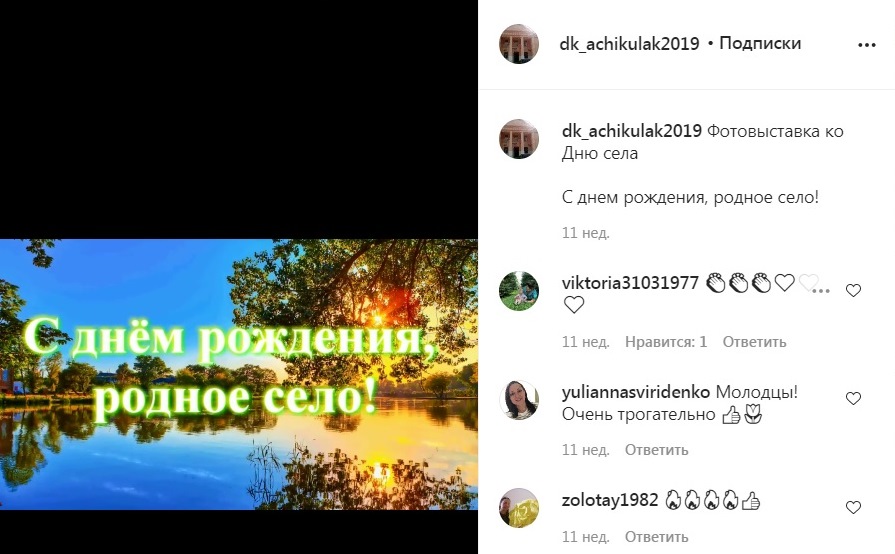Open dk_achikulak2019 avatar in post header
This screenshot has width=895, height=554.
tap(519, 44)
